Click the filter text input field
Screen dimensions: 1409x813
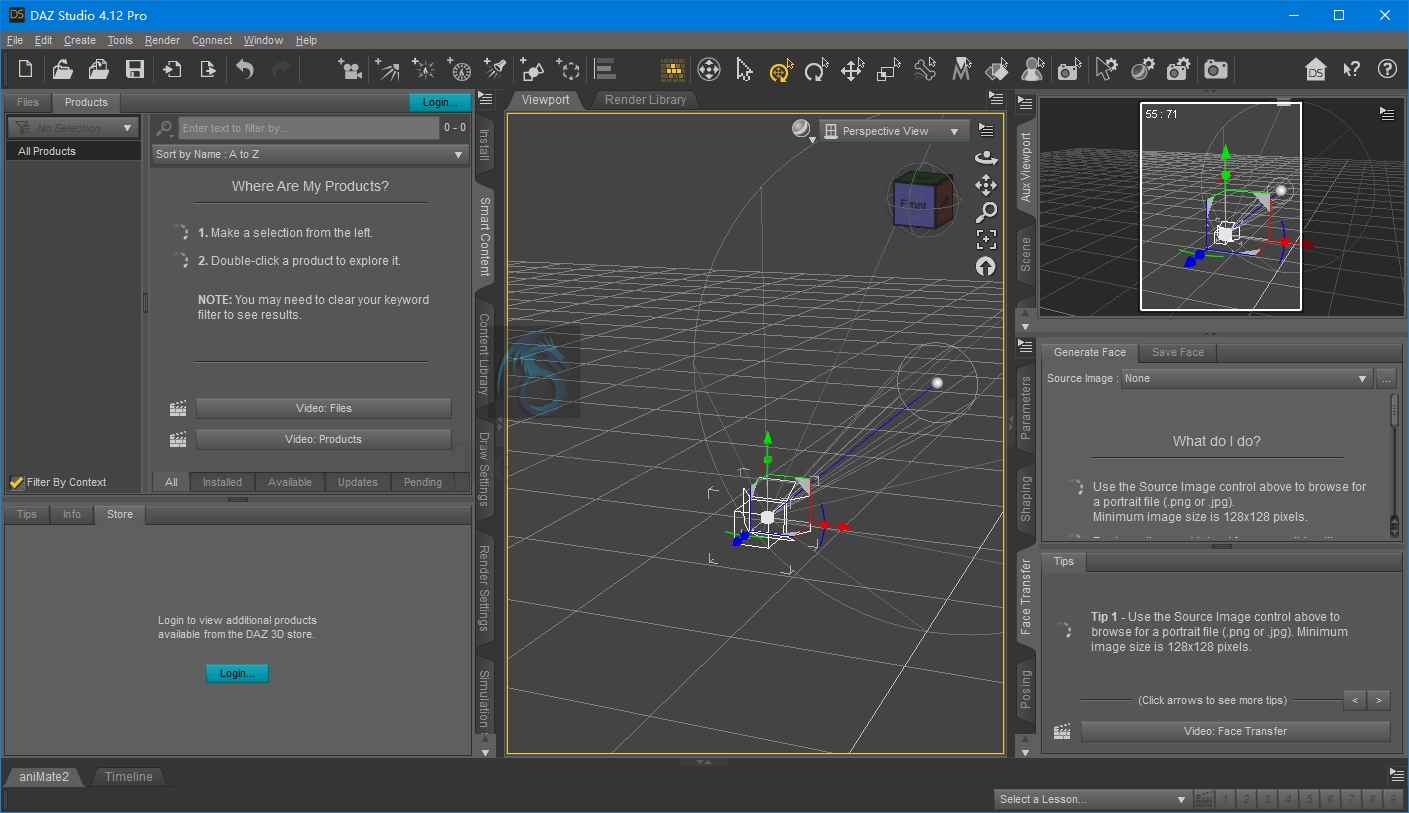click(308, 128)
